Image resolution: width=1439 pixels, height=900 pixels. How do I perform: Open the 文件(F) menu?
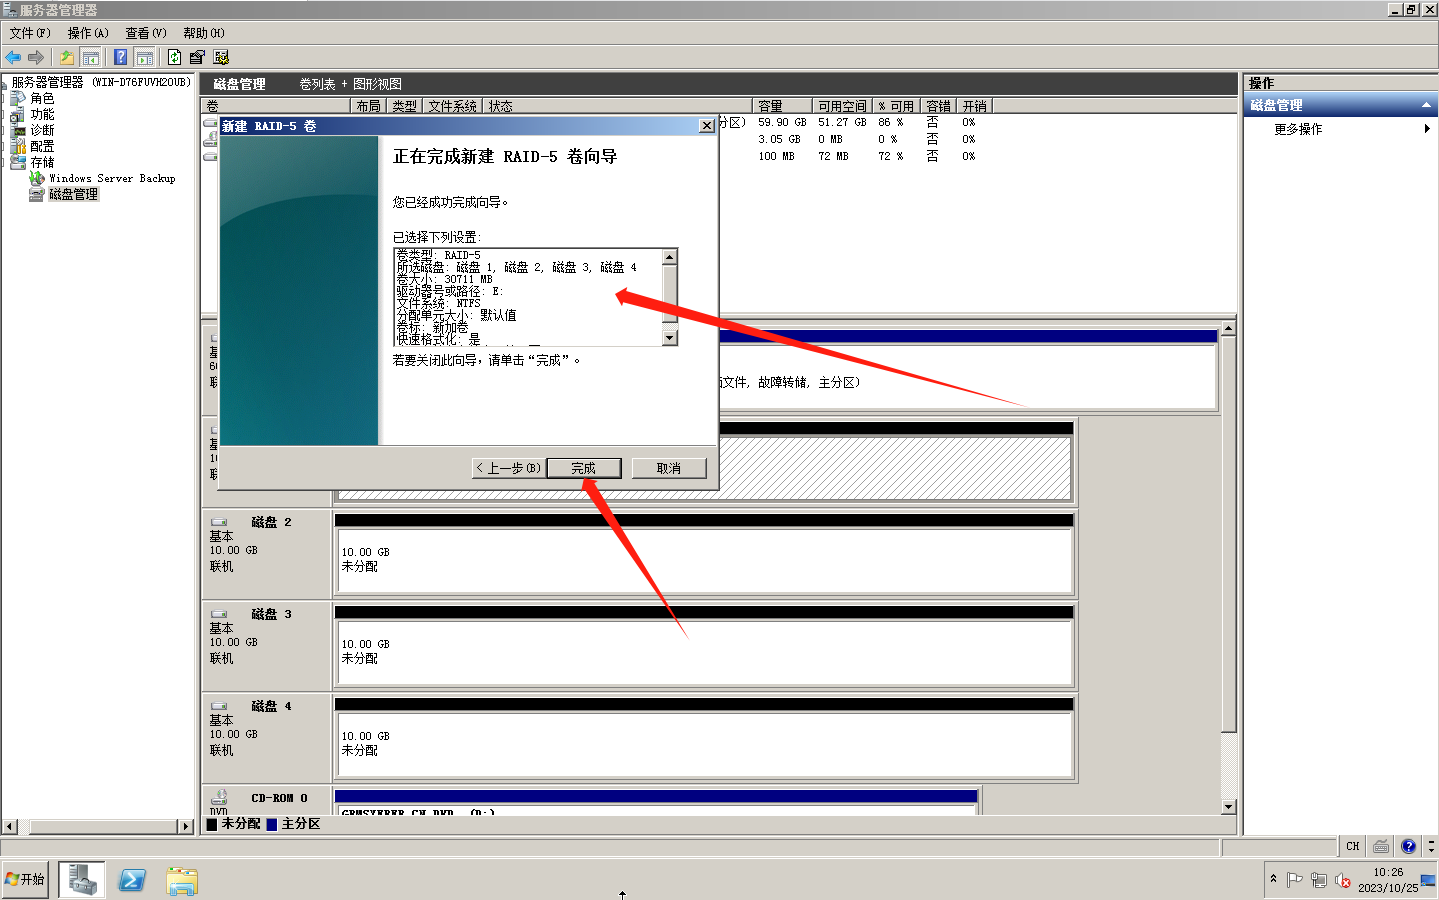point(30,33)
